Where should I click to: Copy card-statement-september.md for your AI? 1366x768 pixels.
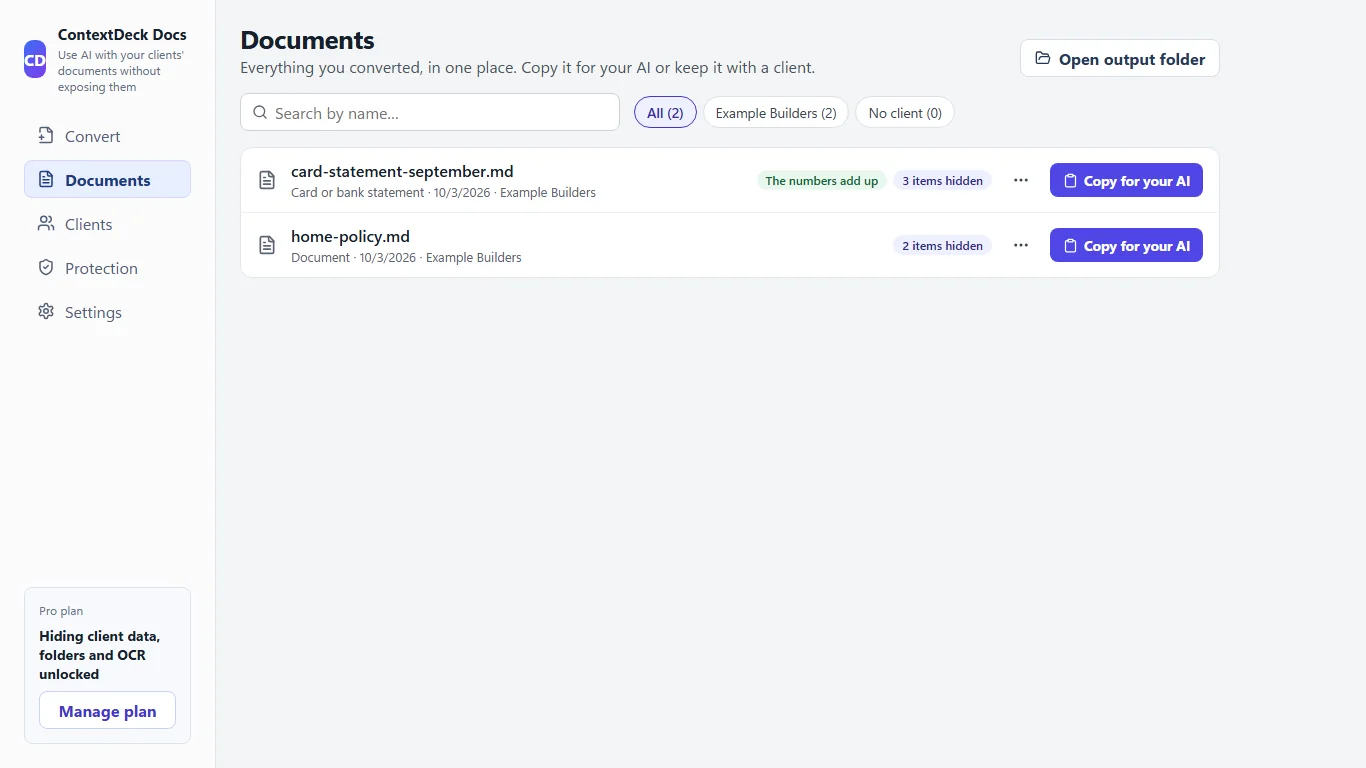[x=1126, y=181]
